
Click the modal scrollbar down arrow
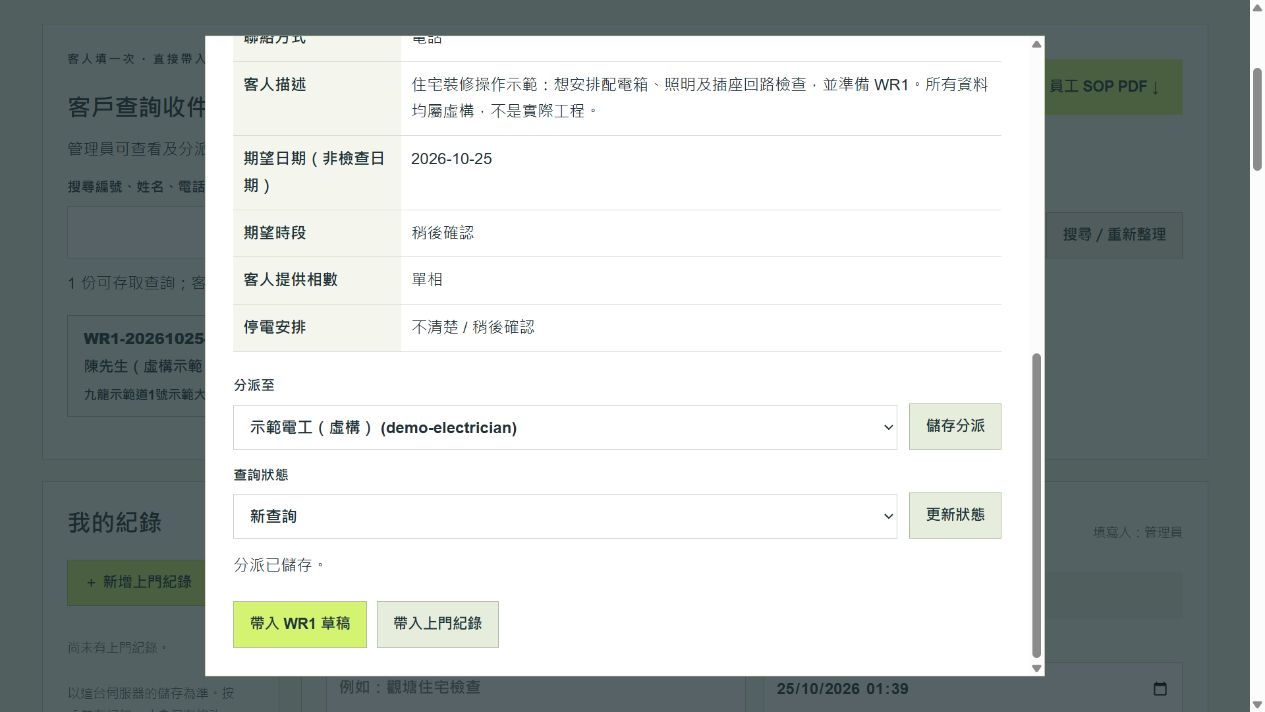(1036, 668)
